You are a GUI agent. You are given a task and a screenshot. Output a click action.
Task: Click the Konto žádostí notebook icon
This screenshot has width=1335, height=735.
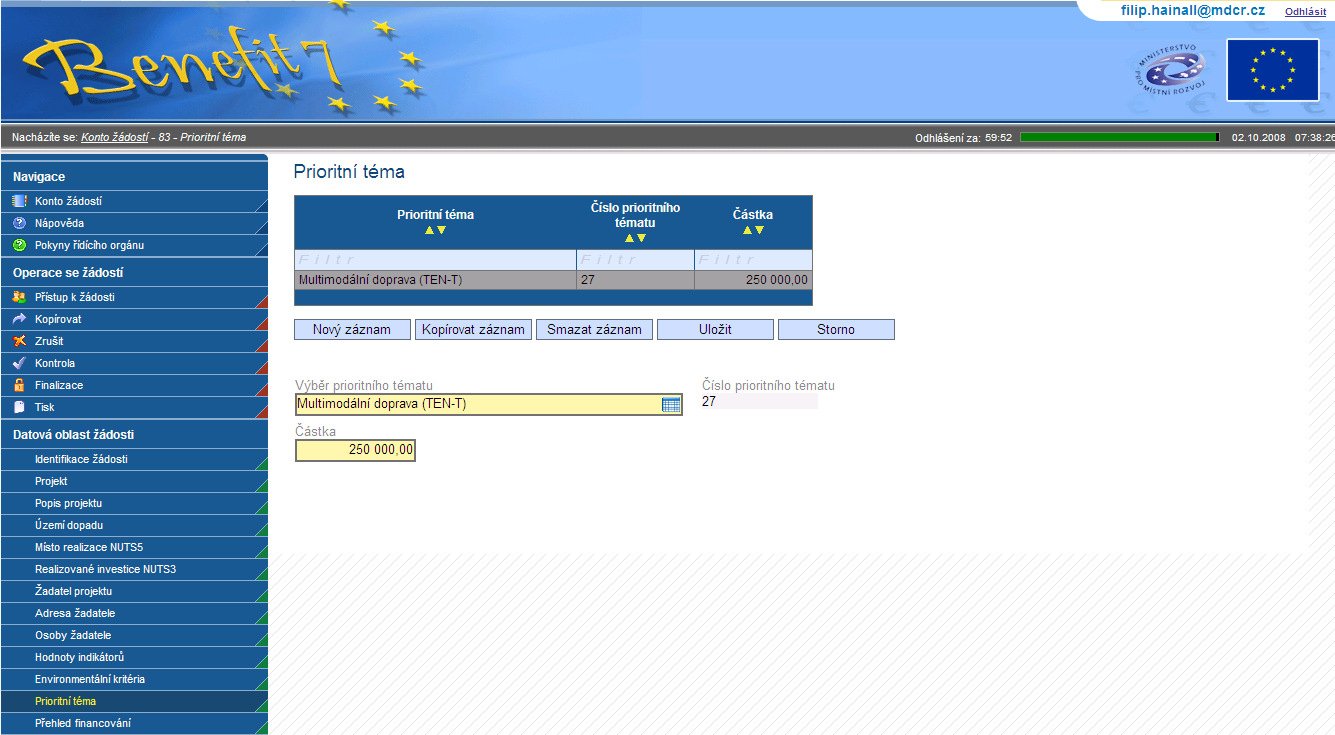pyautogui.click(x=19, y=201)
